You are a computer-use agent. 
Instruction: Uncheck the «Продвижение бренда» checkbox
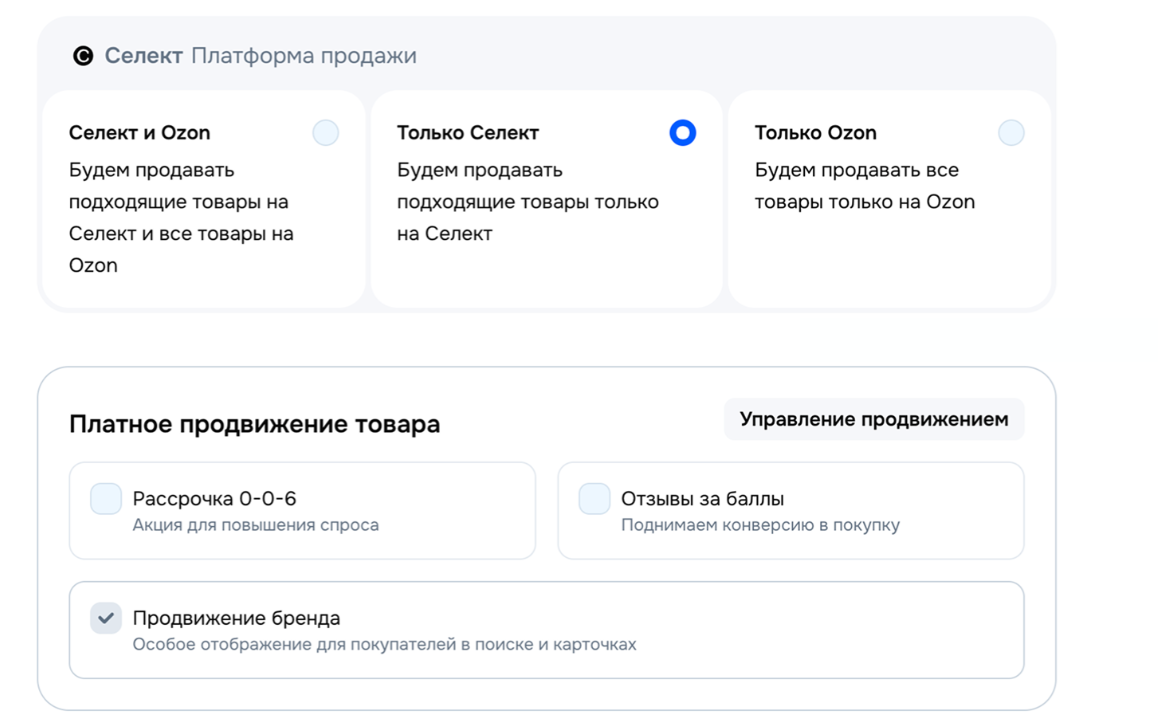point(106,618)
